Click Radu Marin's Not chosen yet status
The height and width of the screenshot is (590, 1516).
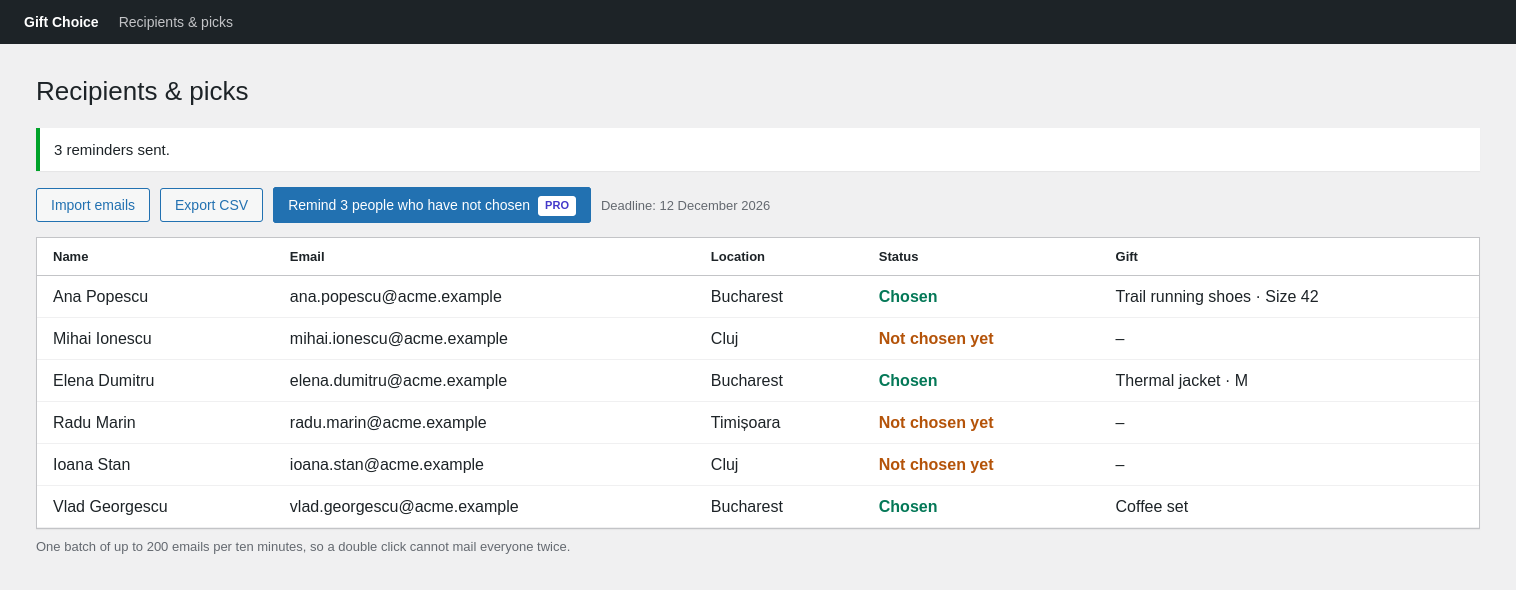pyautogui.click(x=936, y=423)
